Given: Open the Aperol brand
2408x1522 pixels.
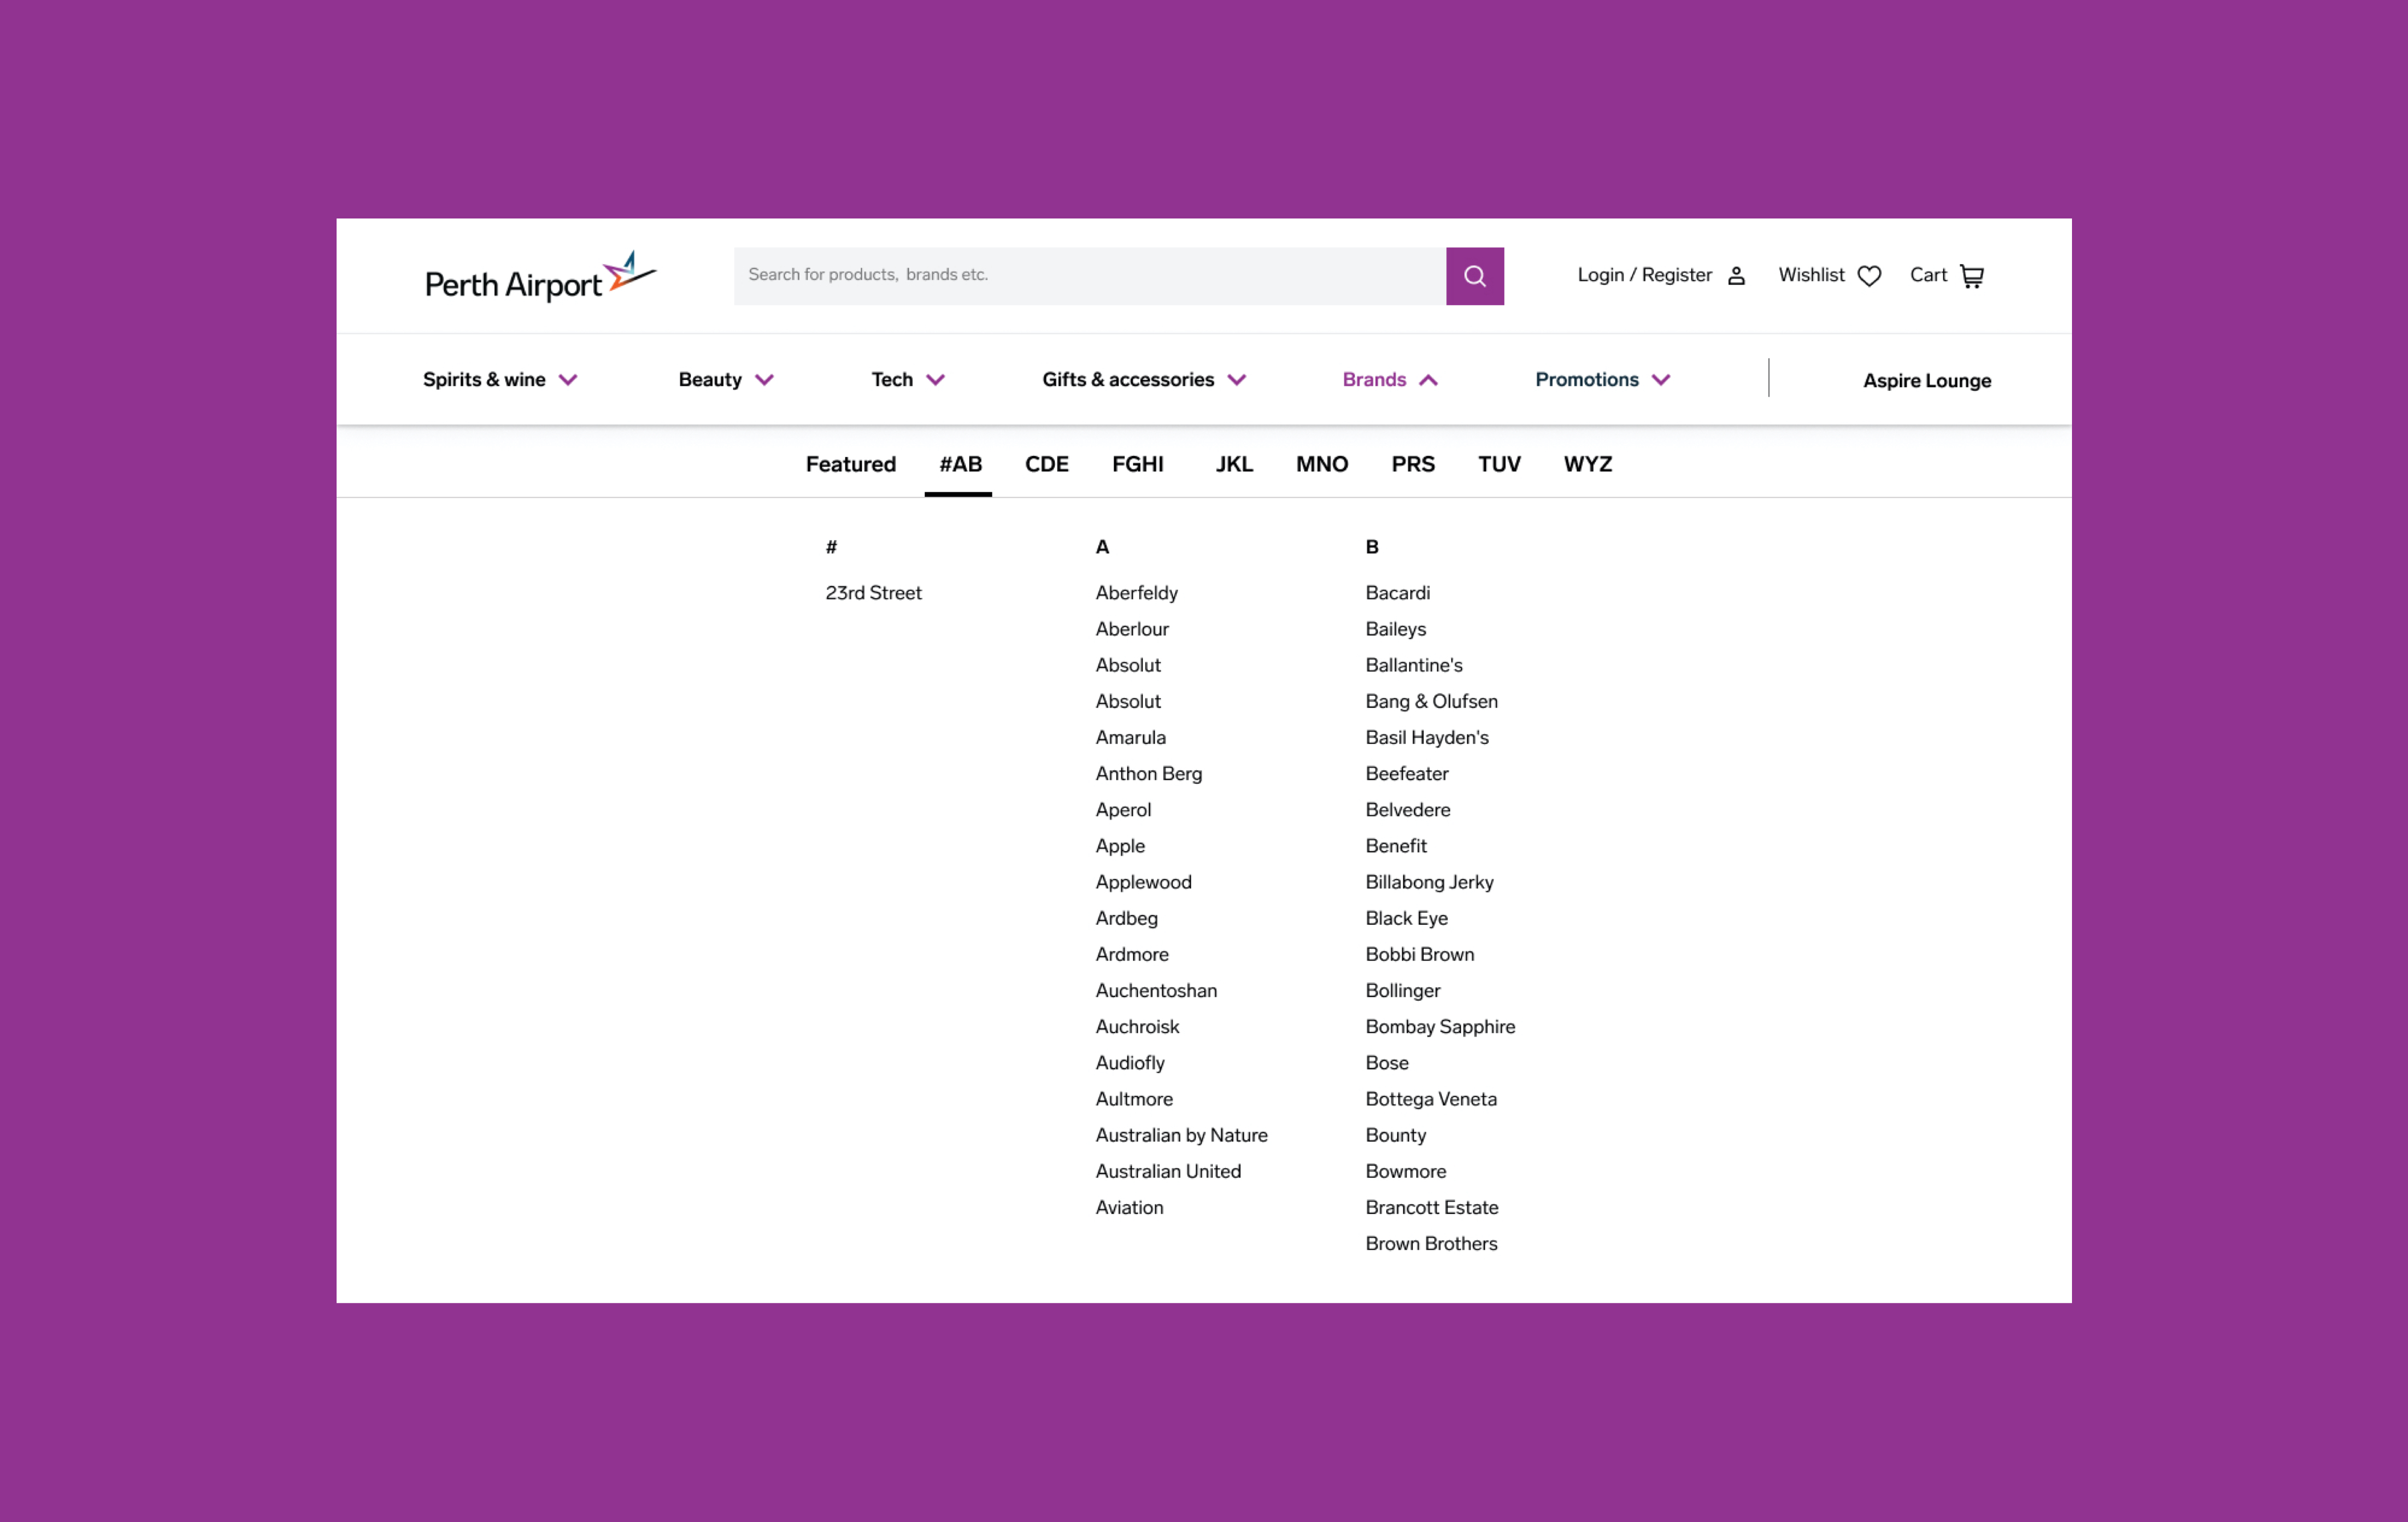Looking at the screenshot, I should (x=1122, y=810).
